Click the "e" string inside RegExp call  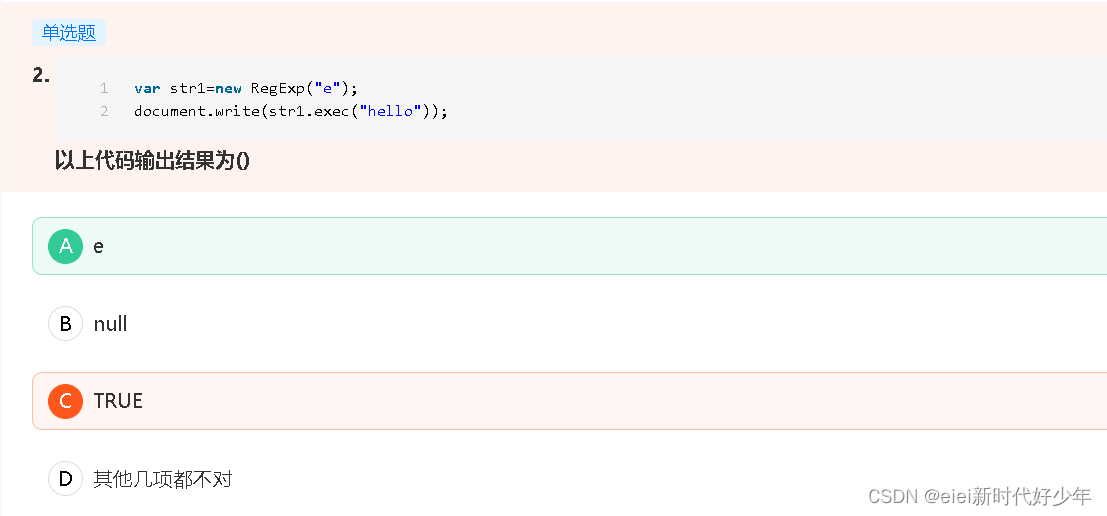click(x=327, y=88)
